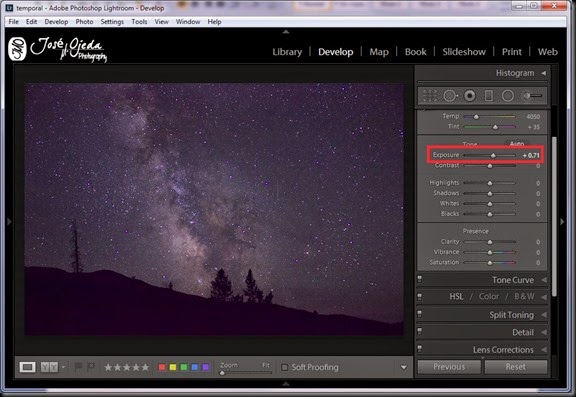The image size is (576, 397).
Task: Set rating to one star
Action: coord(108,367)
